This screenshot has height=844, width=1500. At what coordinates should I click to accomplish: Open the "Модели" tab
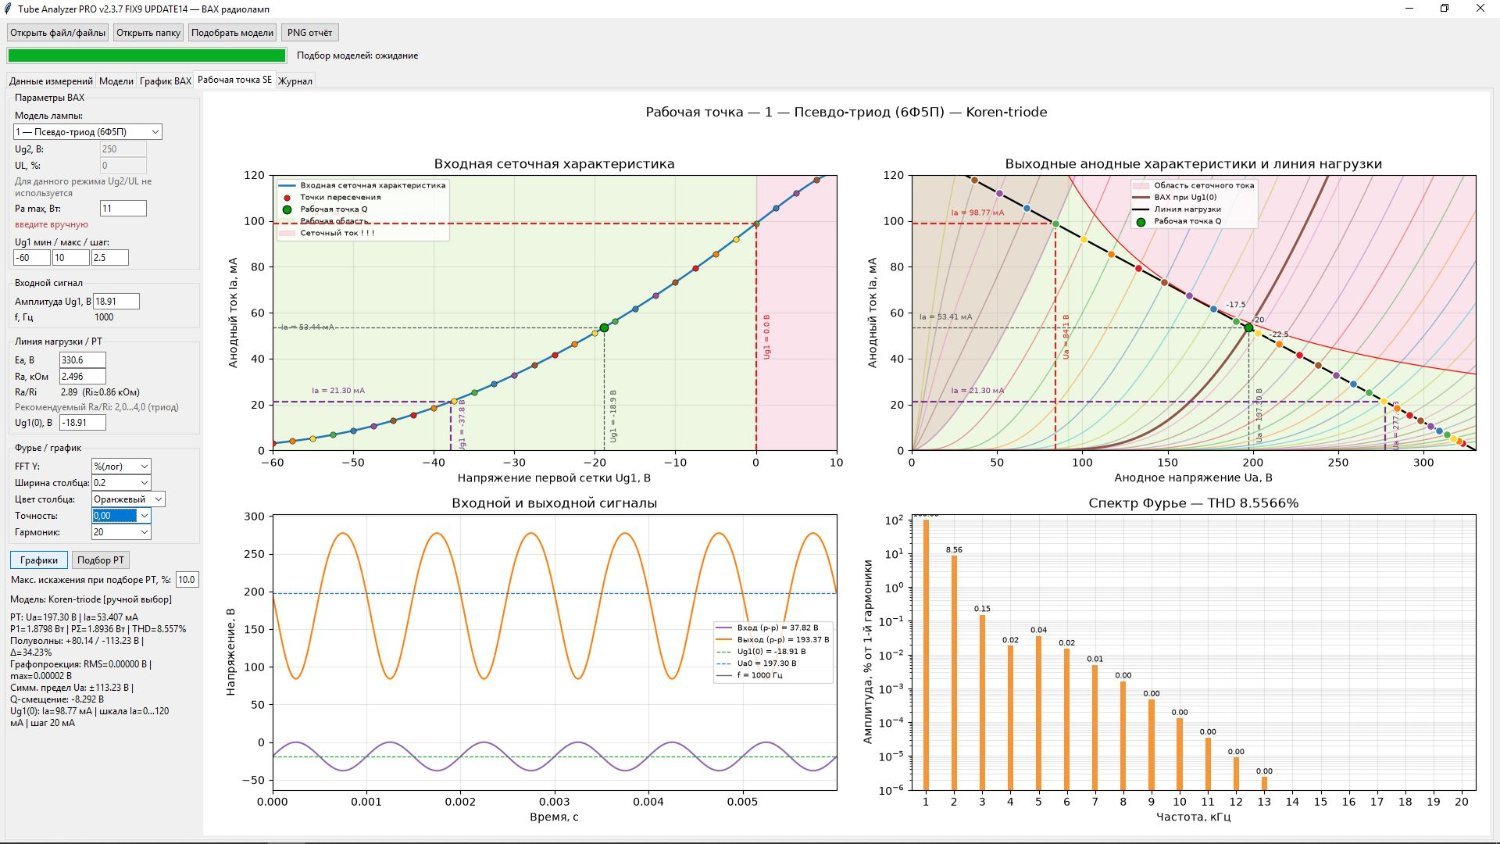(x=116, y=81)
